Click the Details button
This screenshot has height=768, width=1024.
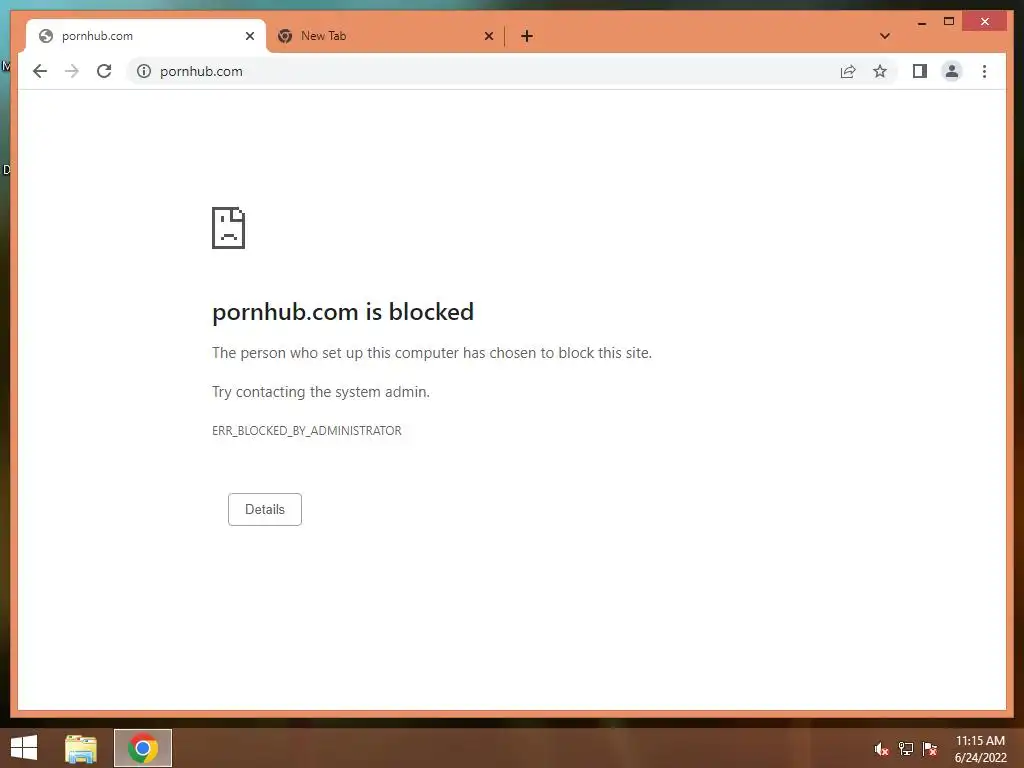point(264,509)
